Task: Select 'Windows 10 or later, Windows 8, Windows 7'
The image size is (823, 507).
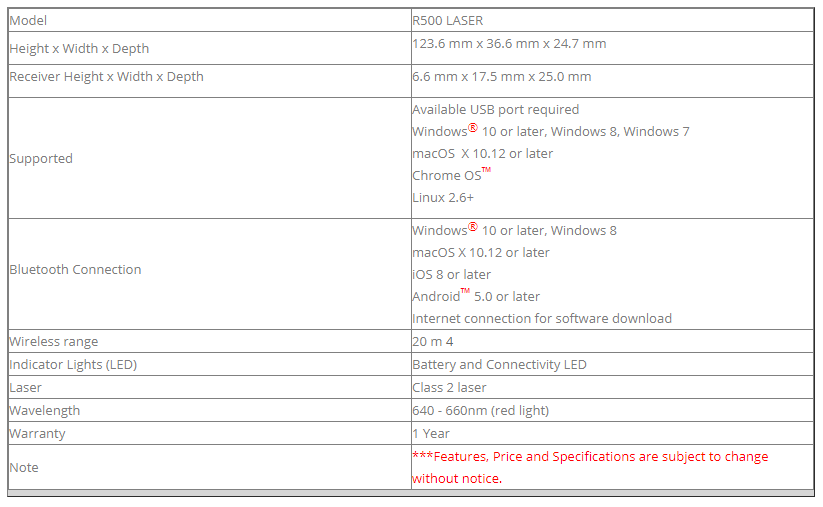Action: pyautogui.click(x=551, y=131)
